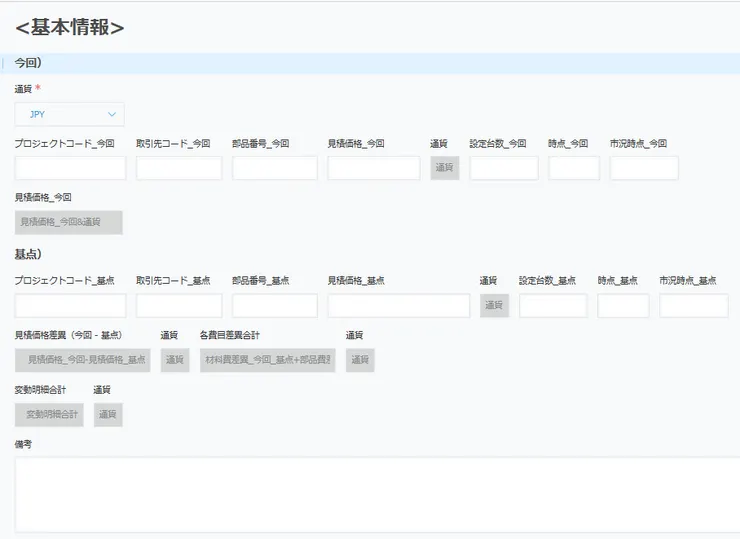Click the grey 材料費差異 calculated total field
This screenshot has width=740, height=539.
tap(268, 360)
